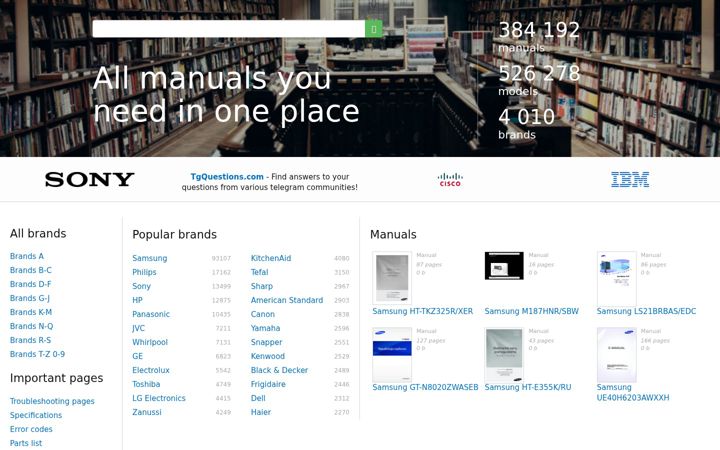Screen dimensions: 720x450
Task: Open Brands D-F list
Action: 30,284
